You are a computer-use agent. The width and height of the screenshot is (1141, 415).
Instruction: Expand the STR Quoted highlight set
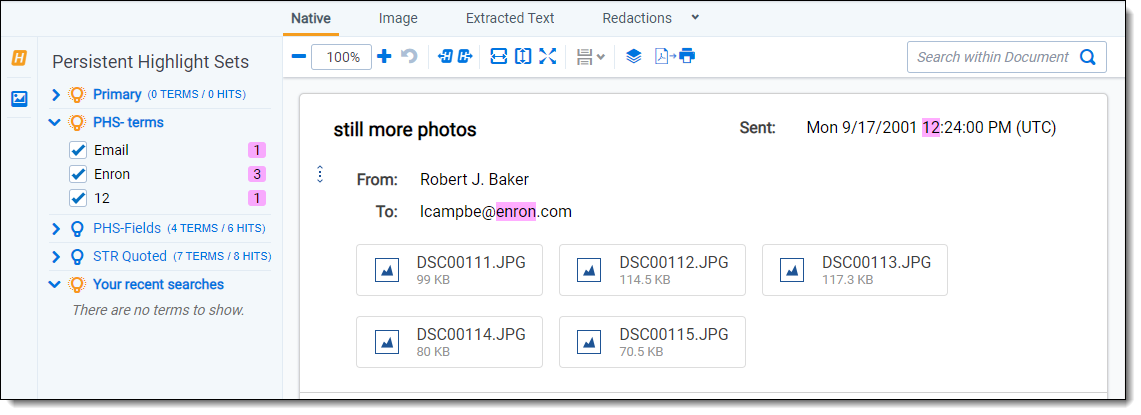pos(56,257)
